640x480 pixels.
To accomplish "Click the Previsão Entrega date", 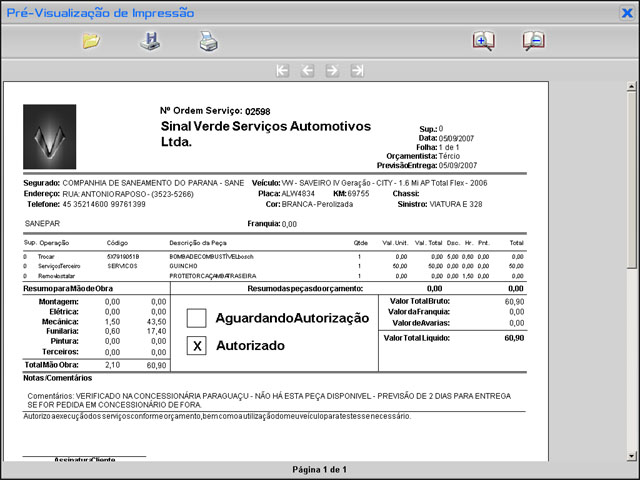I will click(458, 165).
